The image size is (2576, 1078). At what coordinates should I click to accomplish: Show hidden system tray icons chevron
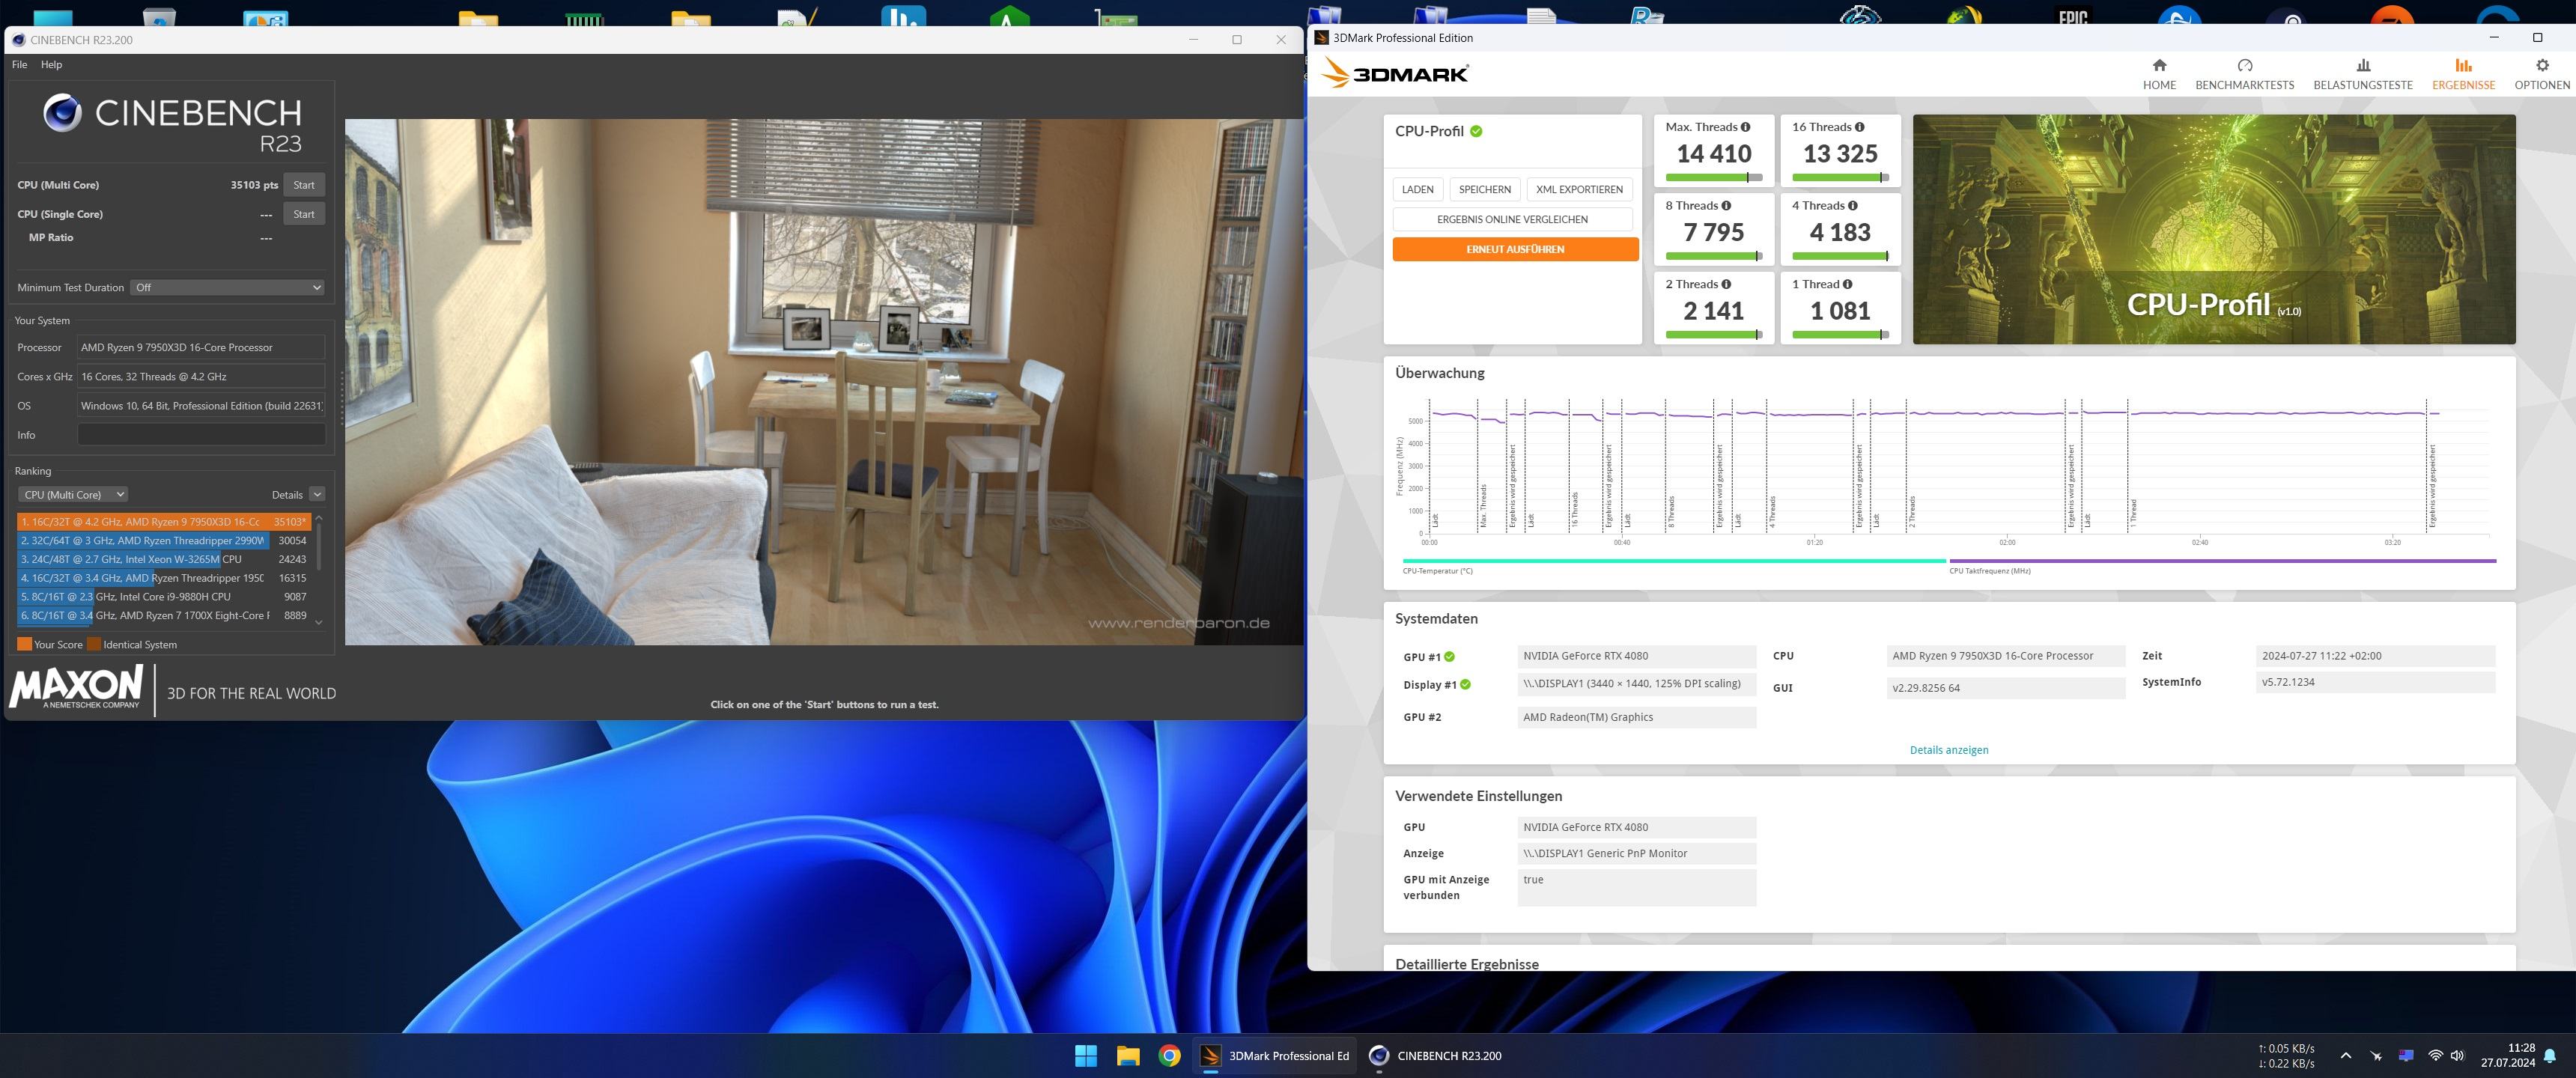click(2346, 1056)
